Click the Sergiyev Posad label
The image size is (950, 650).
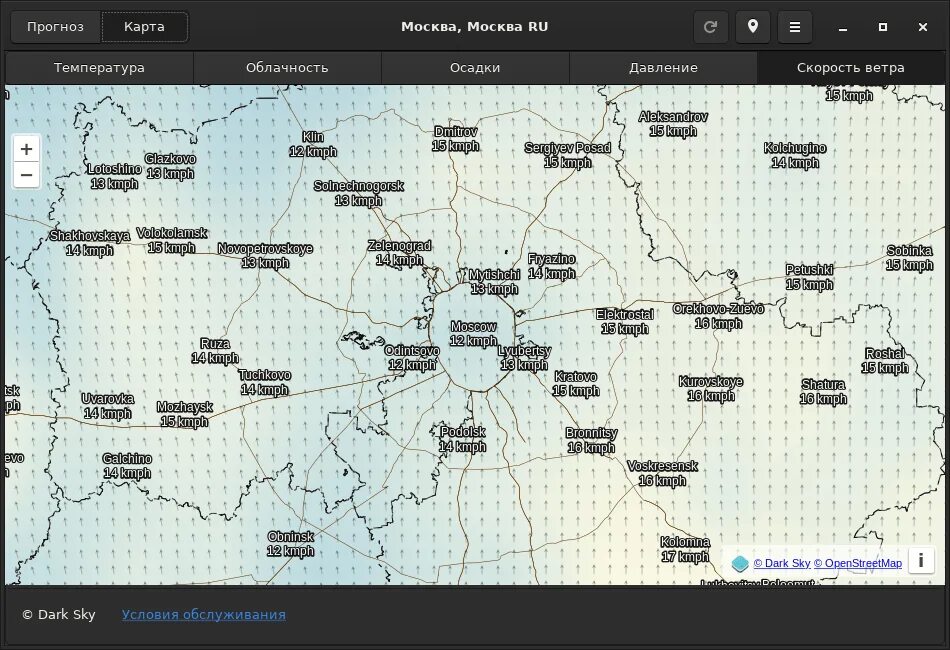(568, 155)
